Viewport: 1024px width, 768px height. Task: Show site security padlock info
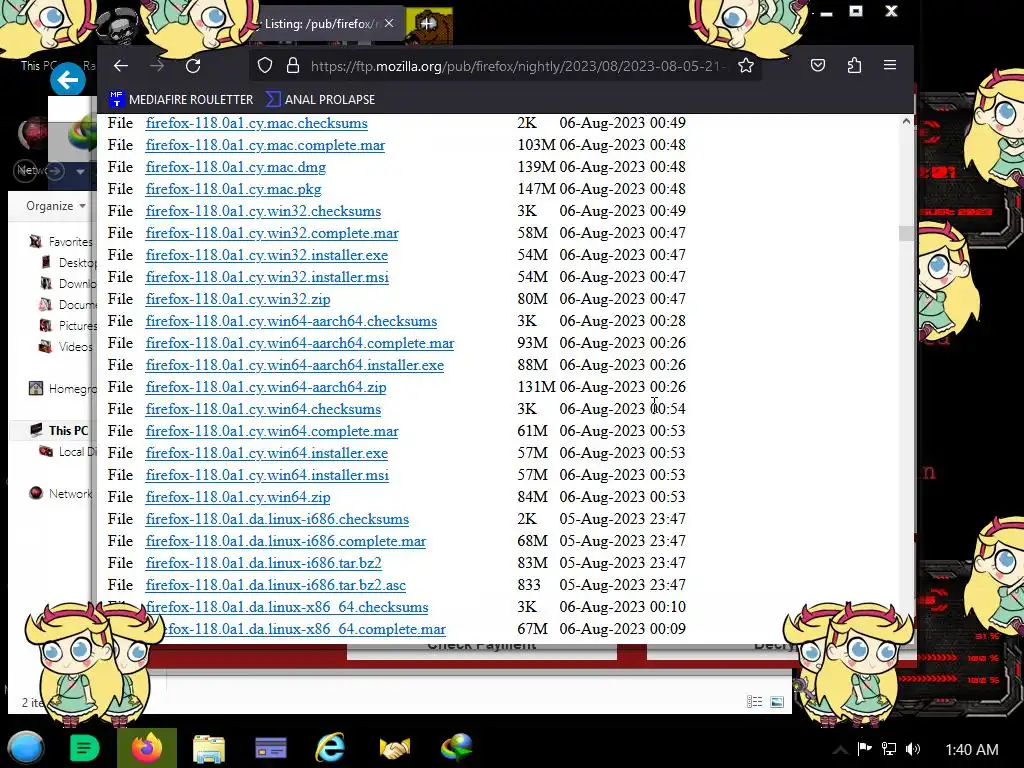click(x=293, y=66)
